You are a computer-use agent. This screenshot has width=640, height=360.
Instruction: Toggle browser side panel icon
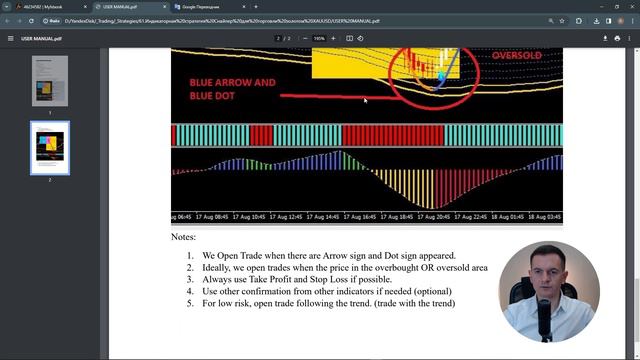609,21
